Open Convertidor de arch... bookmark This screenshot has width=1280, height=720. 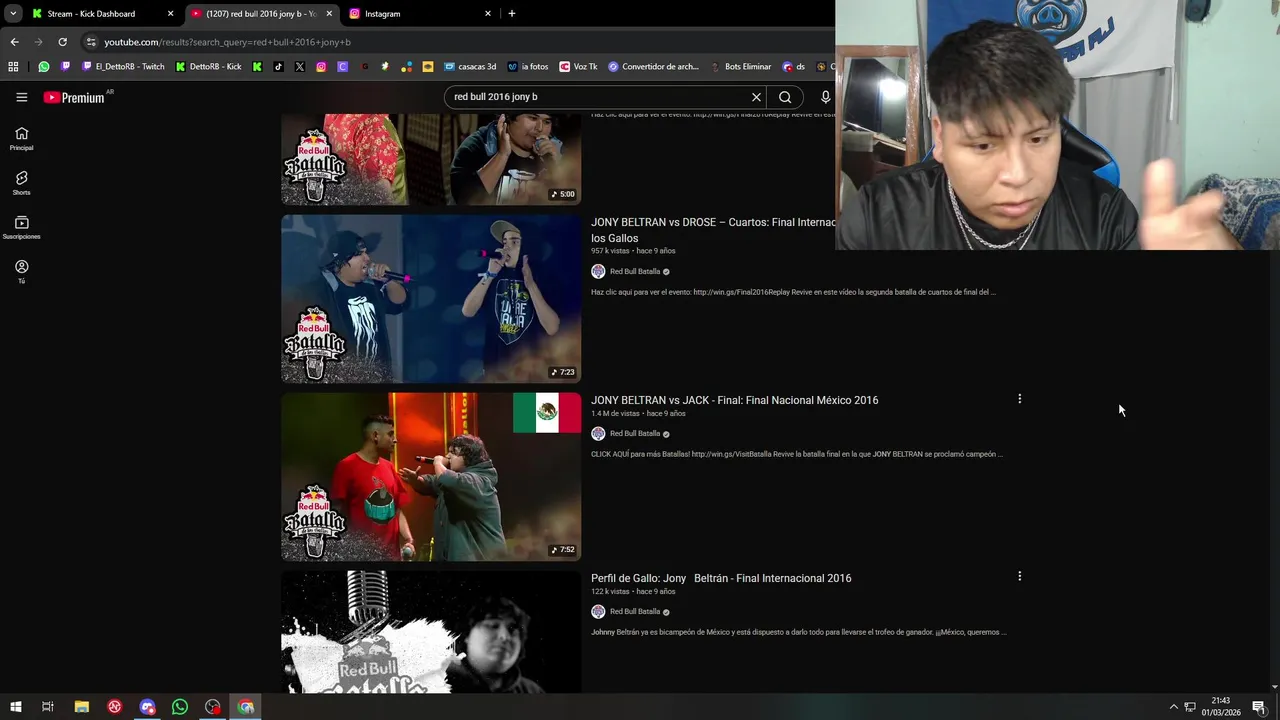(654, 67)
